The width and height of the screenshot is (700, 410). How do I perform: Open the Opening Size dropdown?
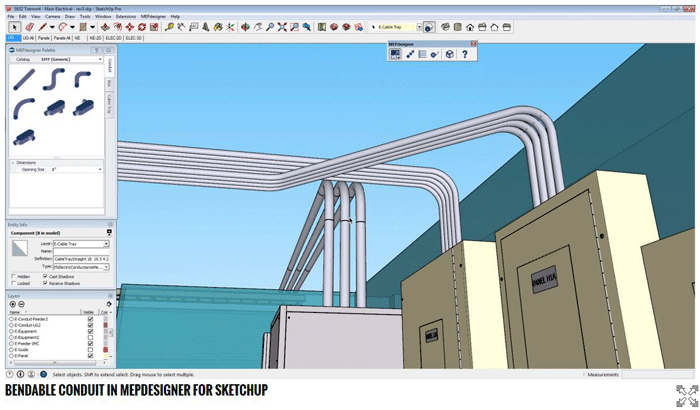[x=99, y=170]
